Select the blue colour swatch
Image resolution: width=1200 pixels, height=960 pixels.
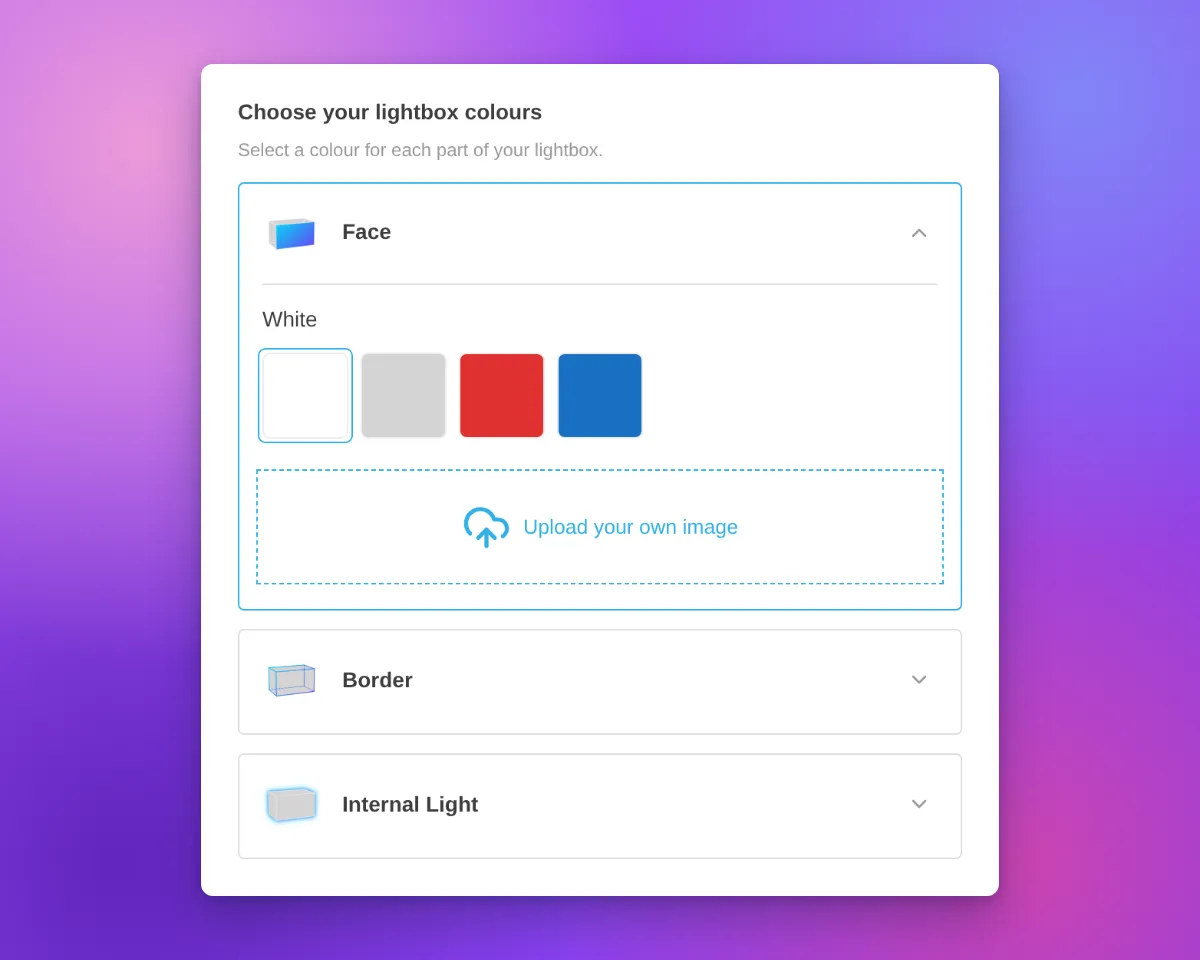coord(600,395)
